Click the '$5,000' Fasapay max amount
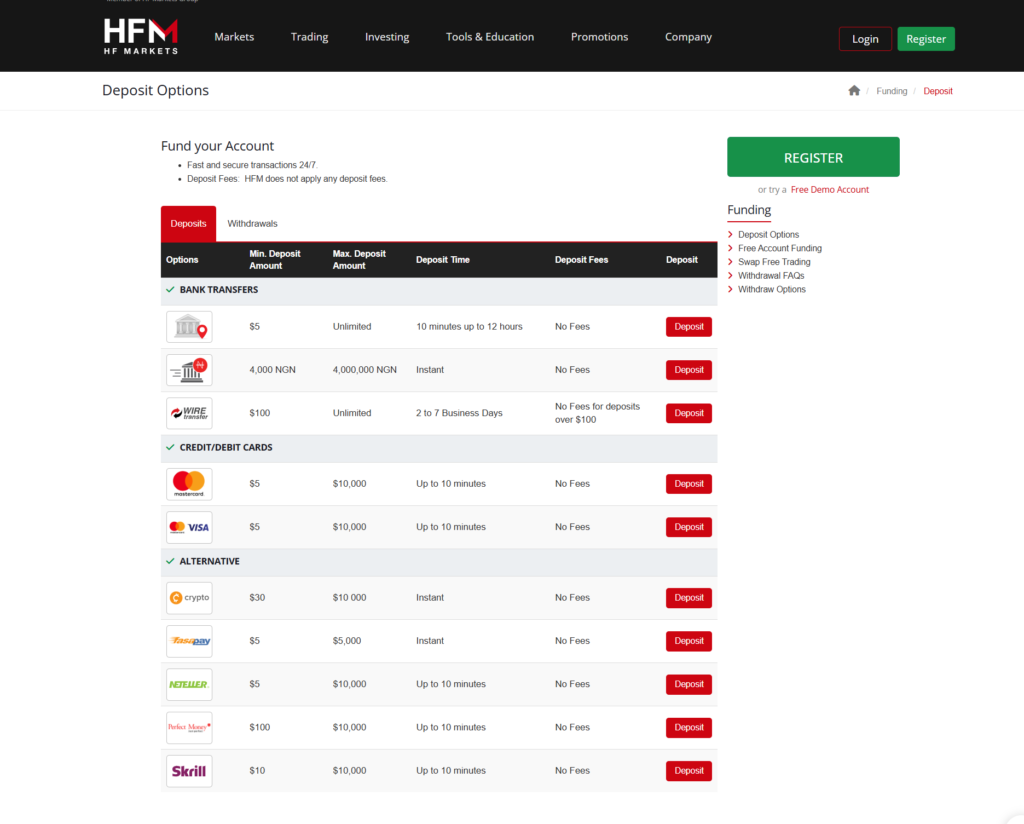Viewport: 1024px width, 824px height. point(347,641)
